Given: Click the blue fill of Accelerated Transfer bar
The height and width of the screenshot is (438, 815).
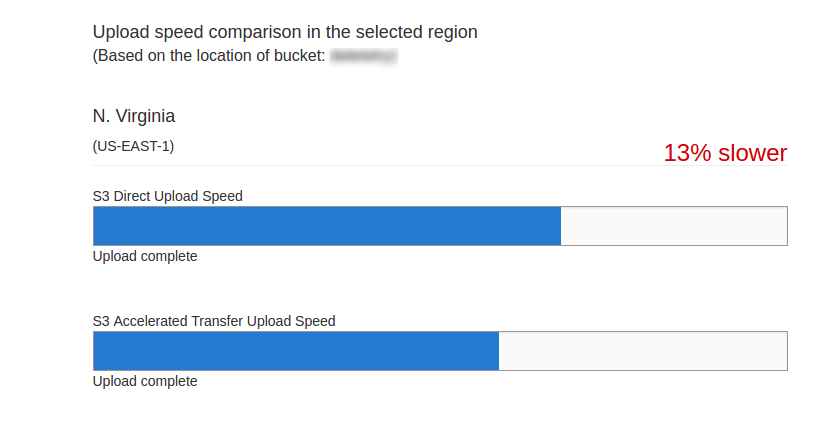Looking at the screenshot, I should (x=295, y=351).
